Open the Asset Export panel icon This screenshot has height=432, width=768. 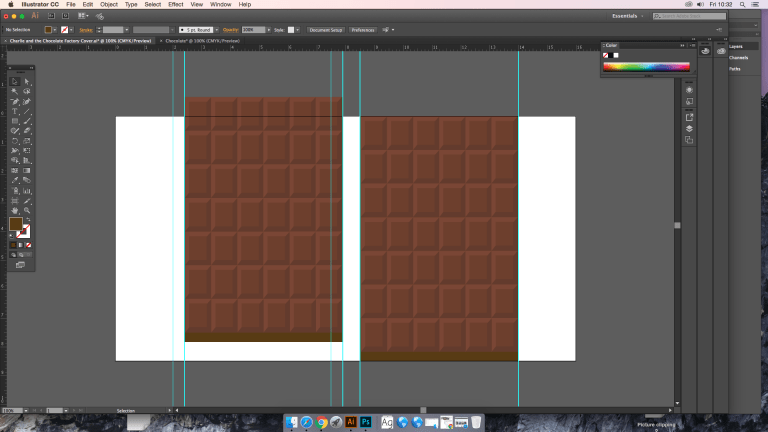pos(689,116)
